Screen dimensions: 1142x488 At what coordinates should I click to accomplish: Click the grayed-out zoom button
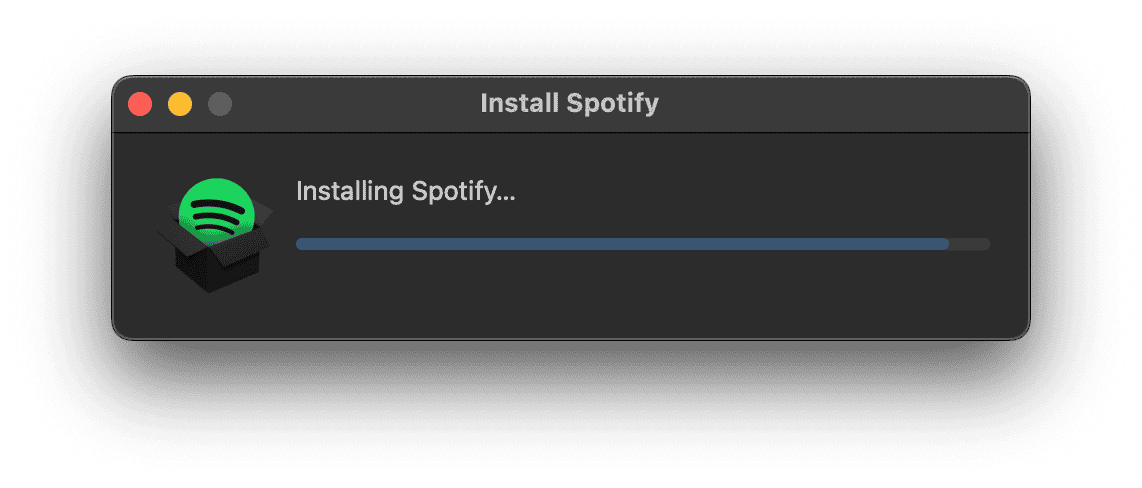pos(220,103)
